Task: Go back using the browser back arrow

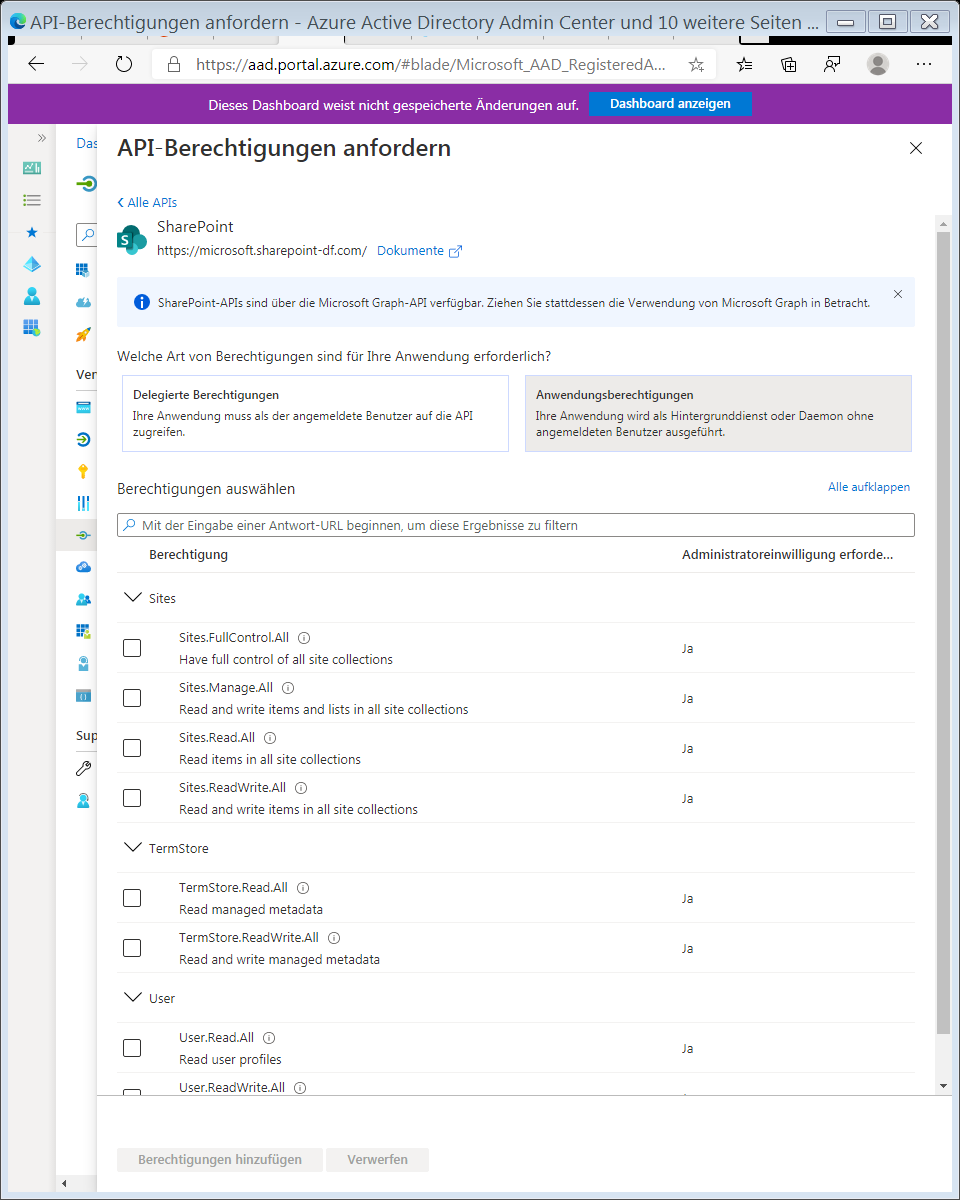Action: coord(36,64)
